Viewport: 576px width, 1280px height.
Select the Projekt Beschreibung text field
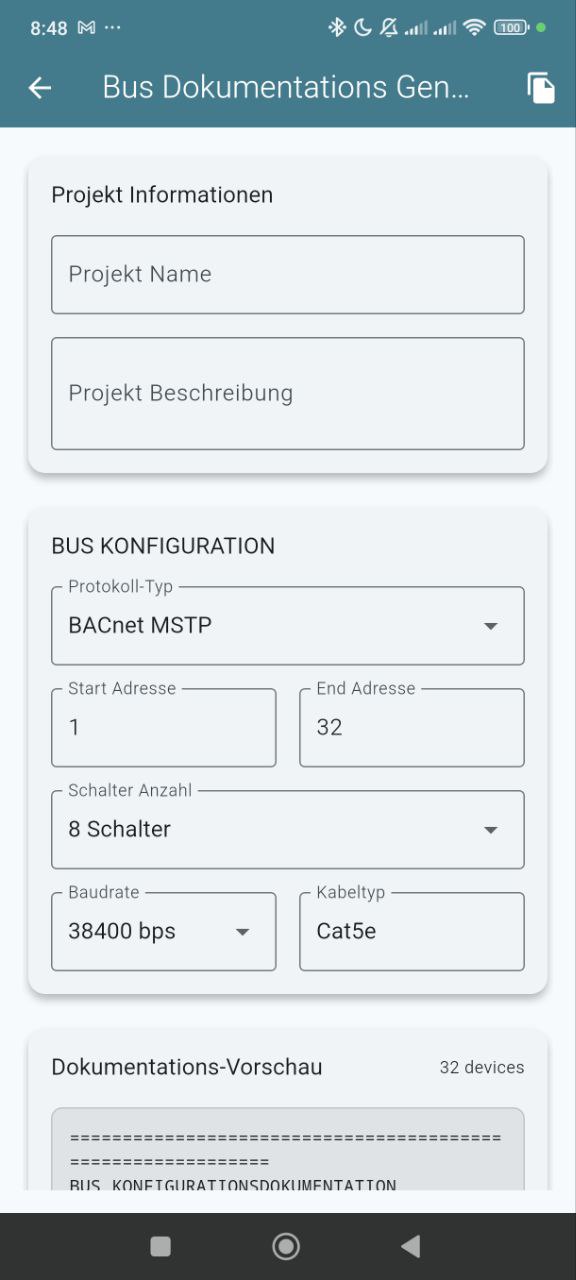pyautogui.click(x=288, y=392)
